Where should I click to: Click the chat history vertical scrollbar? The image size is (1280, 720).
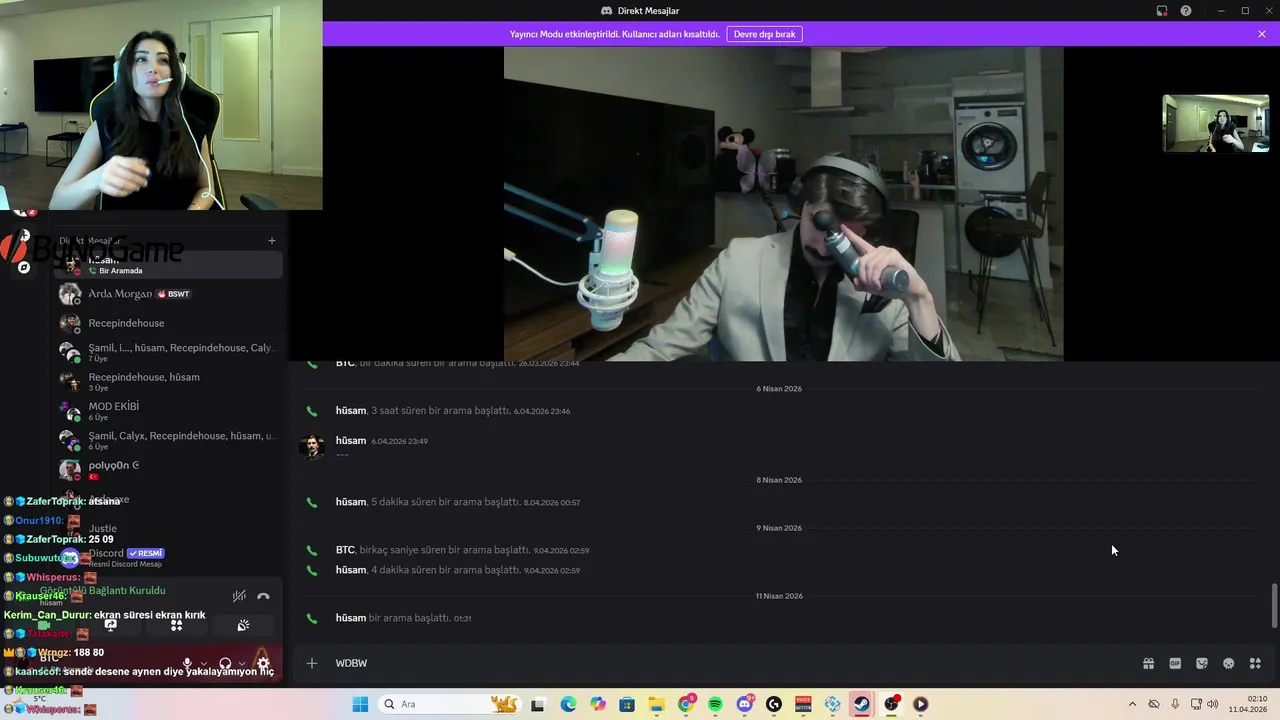tap(1274, 606)
